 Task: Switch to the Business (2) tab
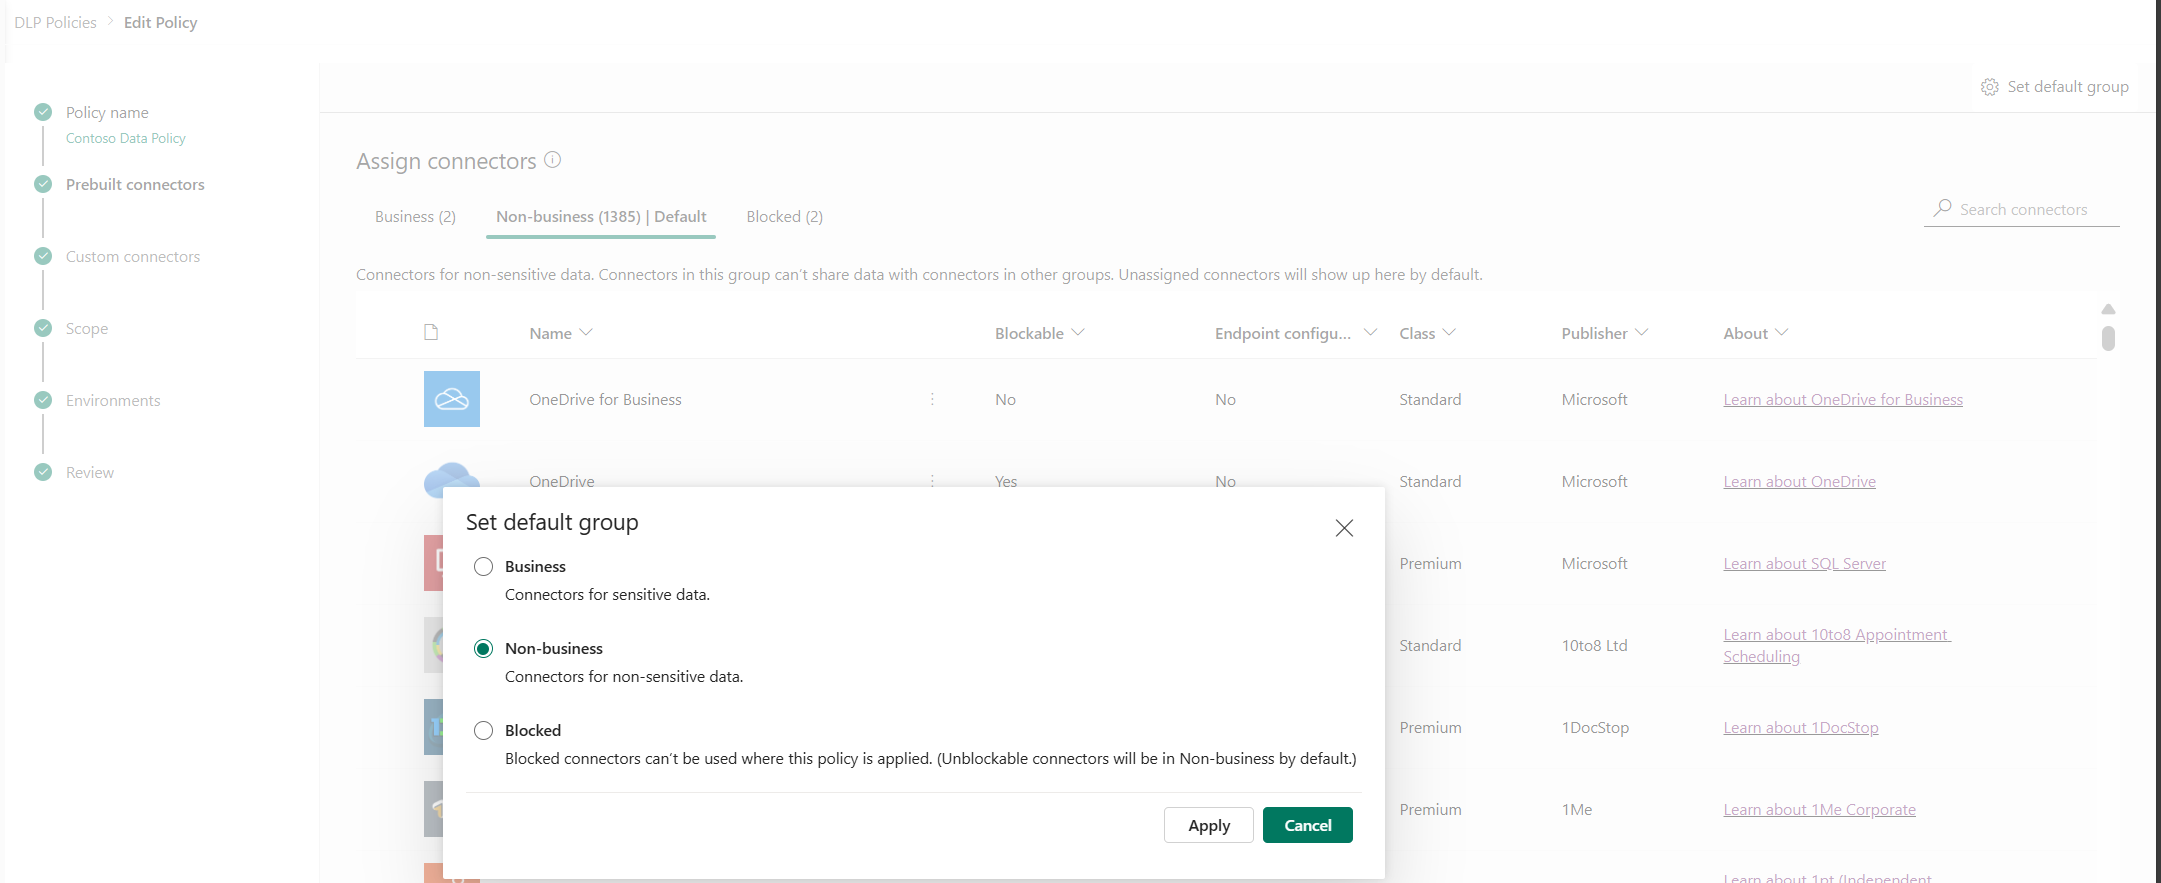point(415,217)
